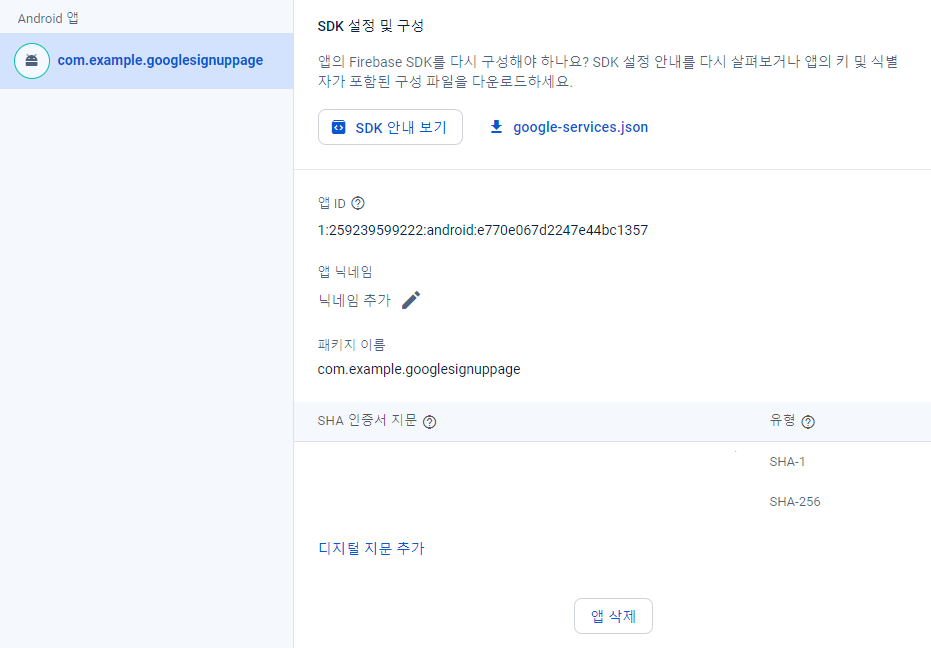Screen dimensions: 931x648
Task: Click the SHA-256 row type label
Action: pyautogui.click(x=794, y=501)
